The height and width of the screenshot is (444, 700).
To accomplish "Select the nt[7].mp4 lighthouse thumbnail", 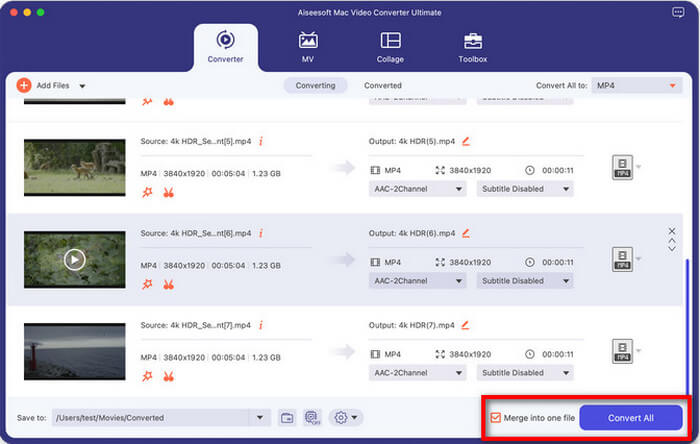I will point(75,351).
